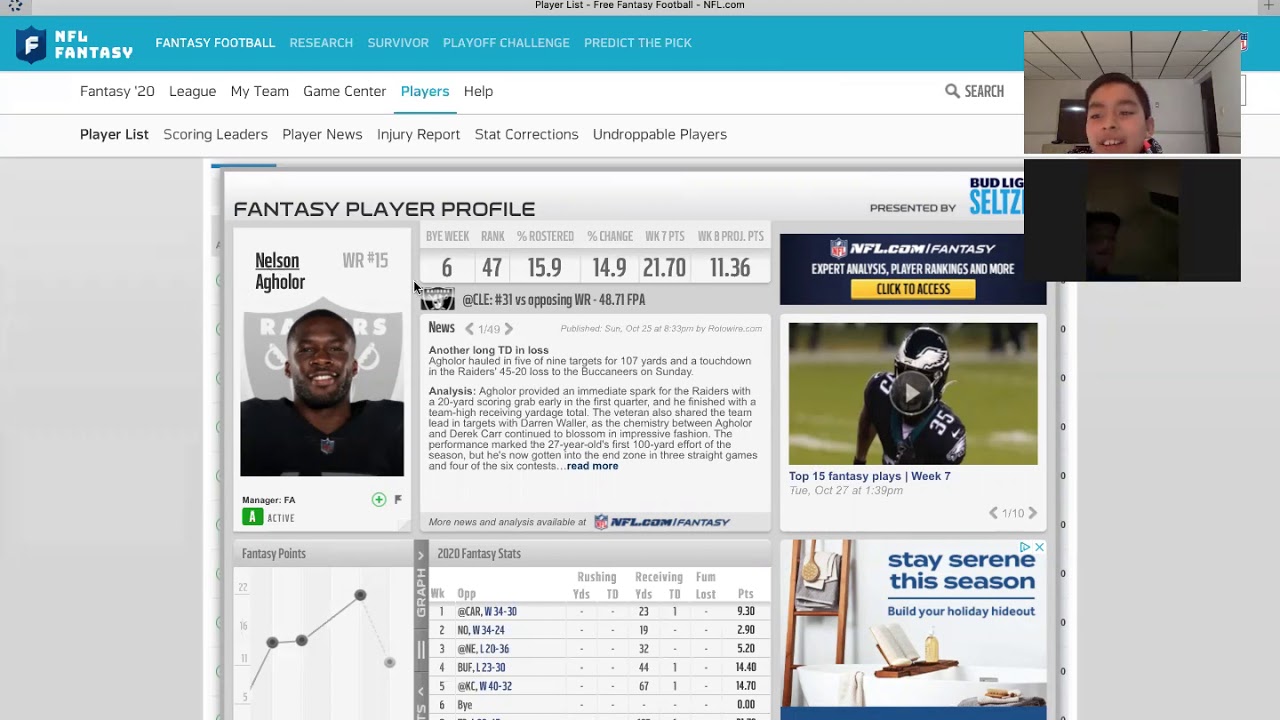Click the Bud Light Seltzer sponsor logo
This screenshot has width=1280, height=720.
click(x=996, y=196)
